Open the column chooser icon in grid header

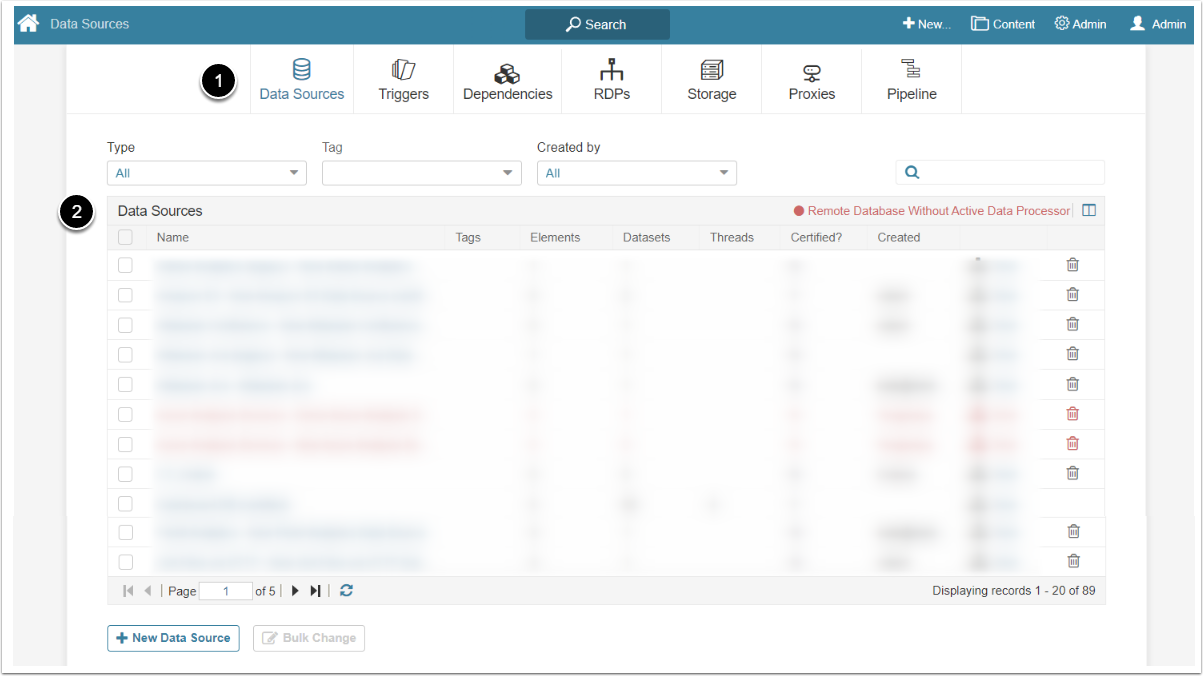pyautogui.click(x=1090, y=211)
